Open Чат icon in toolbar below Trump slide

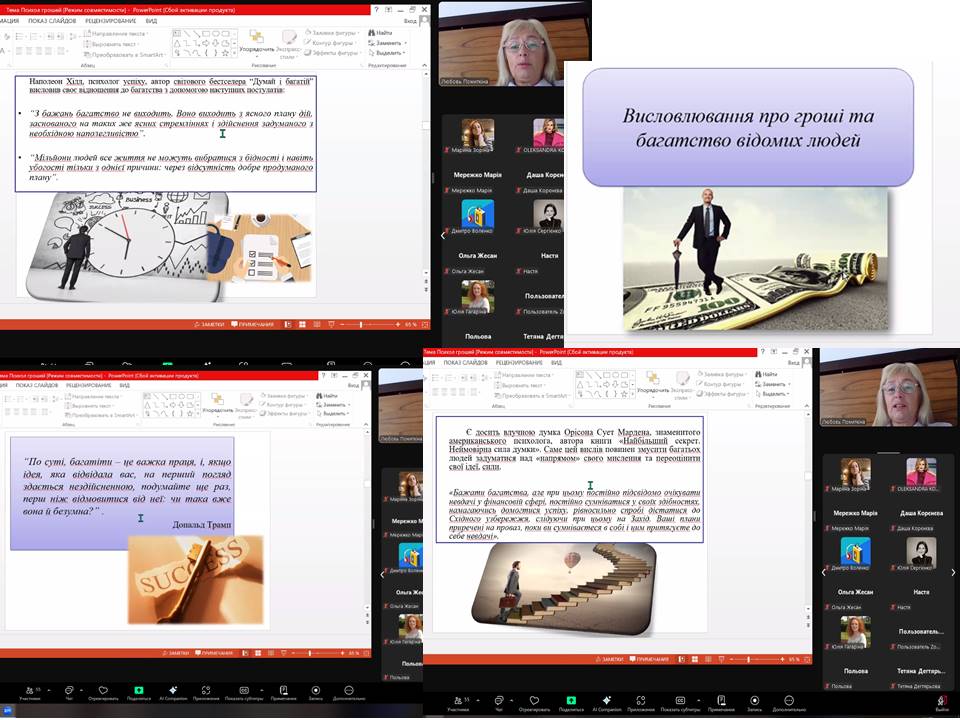(x=69, y=691)
